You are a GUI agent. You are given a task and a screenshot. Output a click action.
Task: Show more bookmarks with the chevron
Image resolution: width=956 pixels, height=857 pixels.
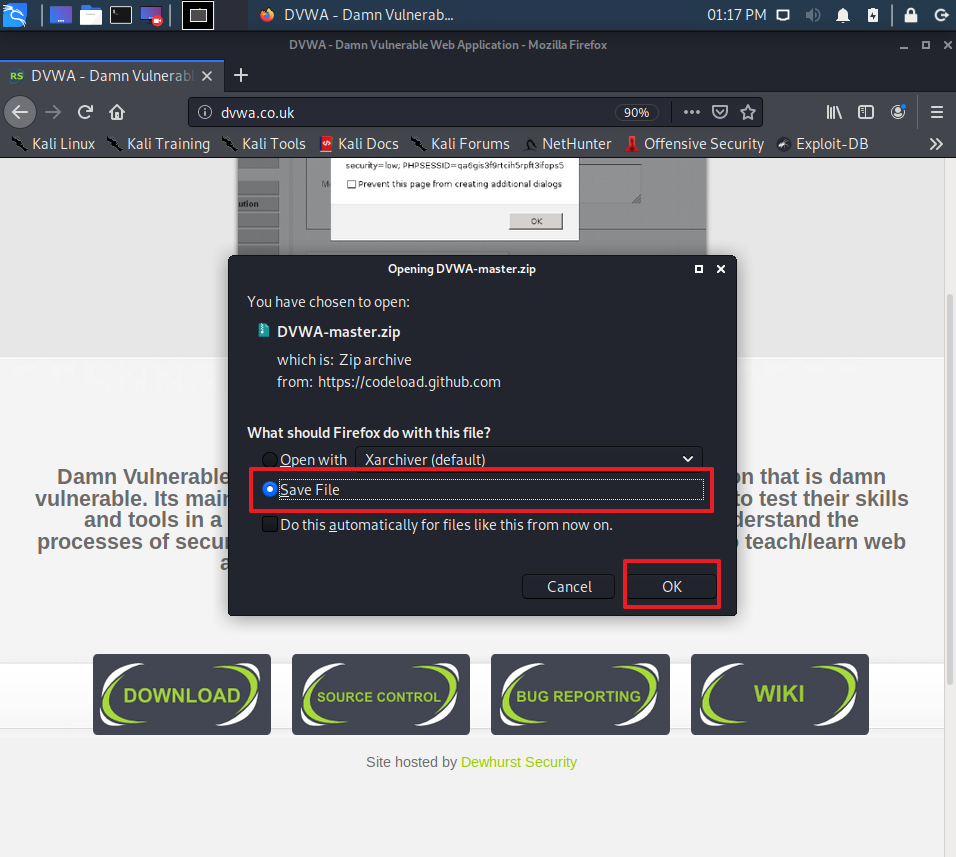936,144
